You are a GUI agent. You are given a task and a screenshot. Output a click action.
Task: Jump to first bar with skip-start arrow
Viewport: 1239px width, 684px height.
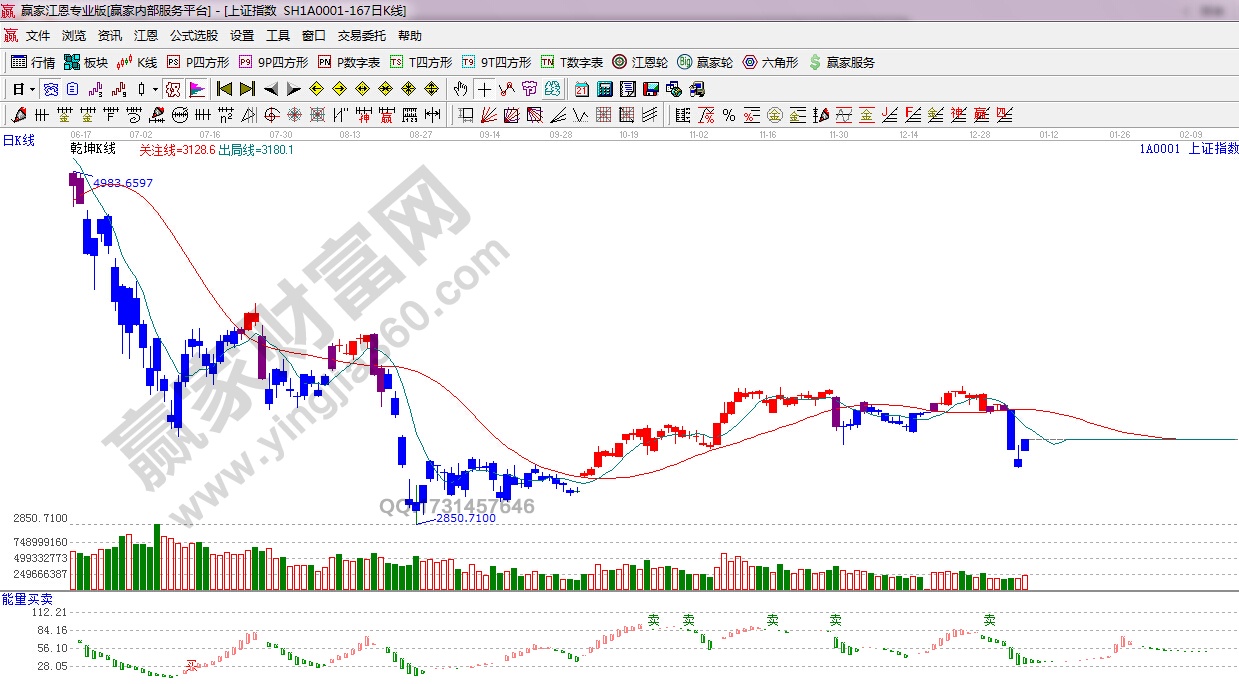click(224, 89)
